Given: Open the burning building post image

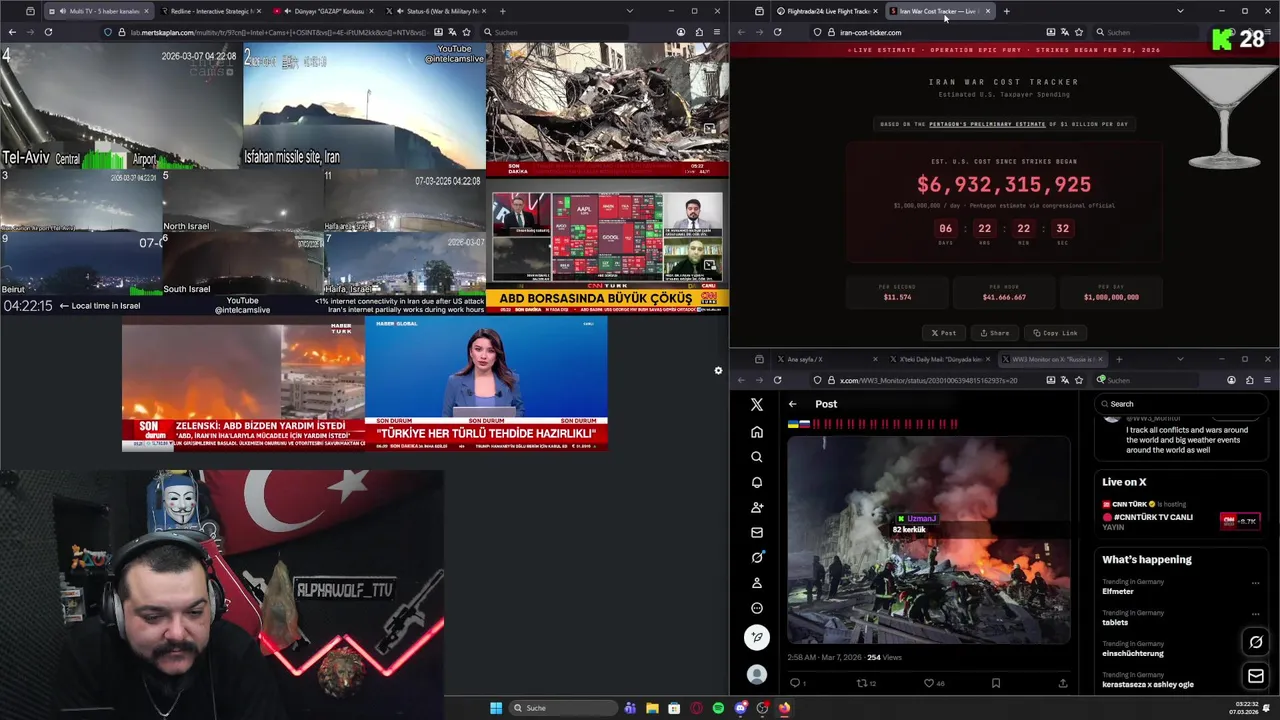Looking at the screenshot, I should pyautogui.click(x=928, y=540).
